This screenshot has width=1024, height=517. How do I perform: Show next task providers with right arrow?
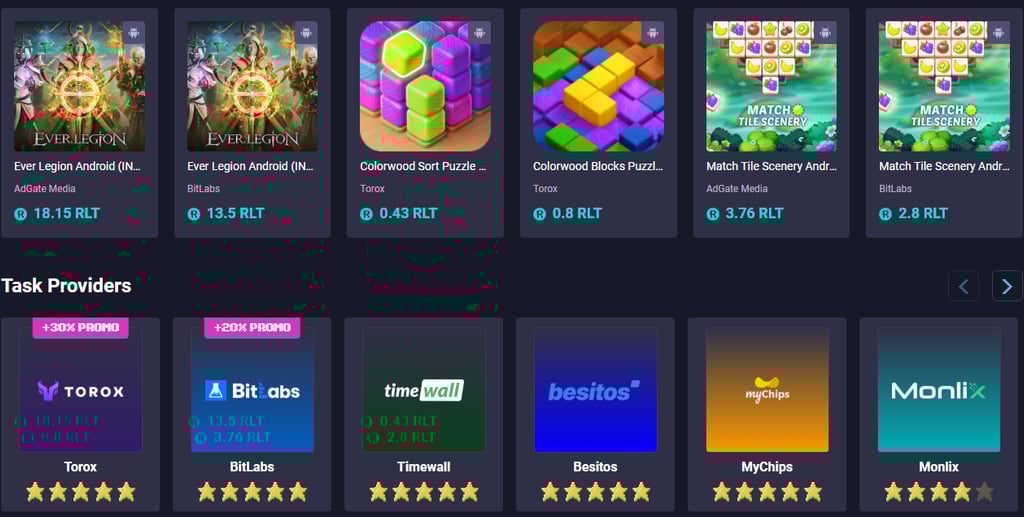click(1007, 286)
